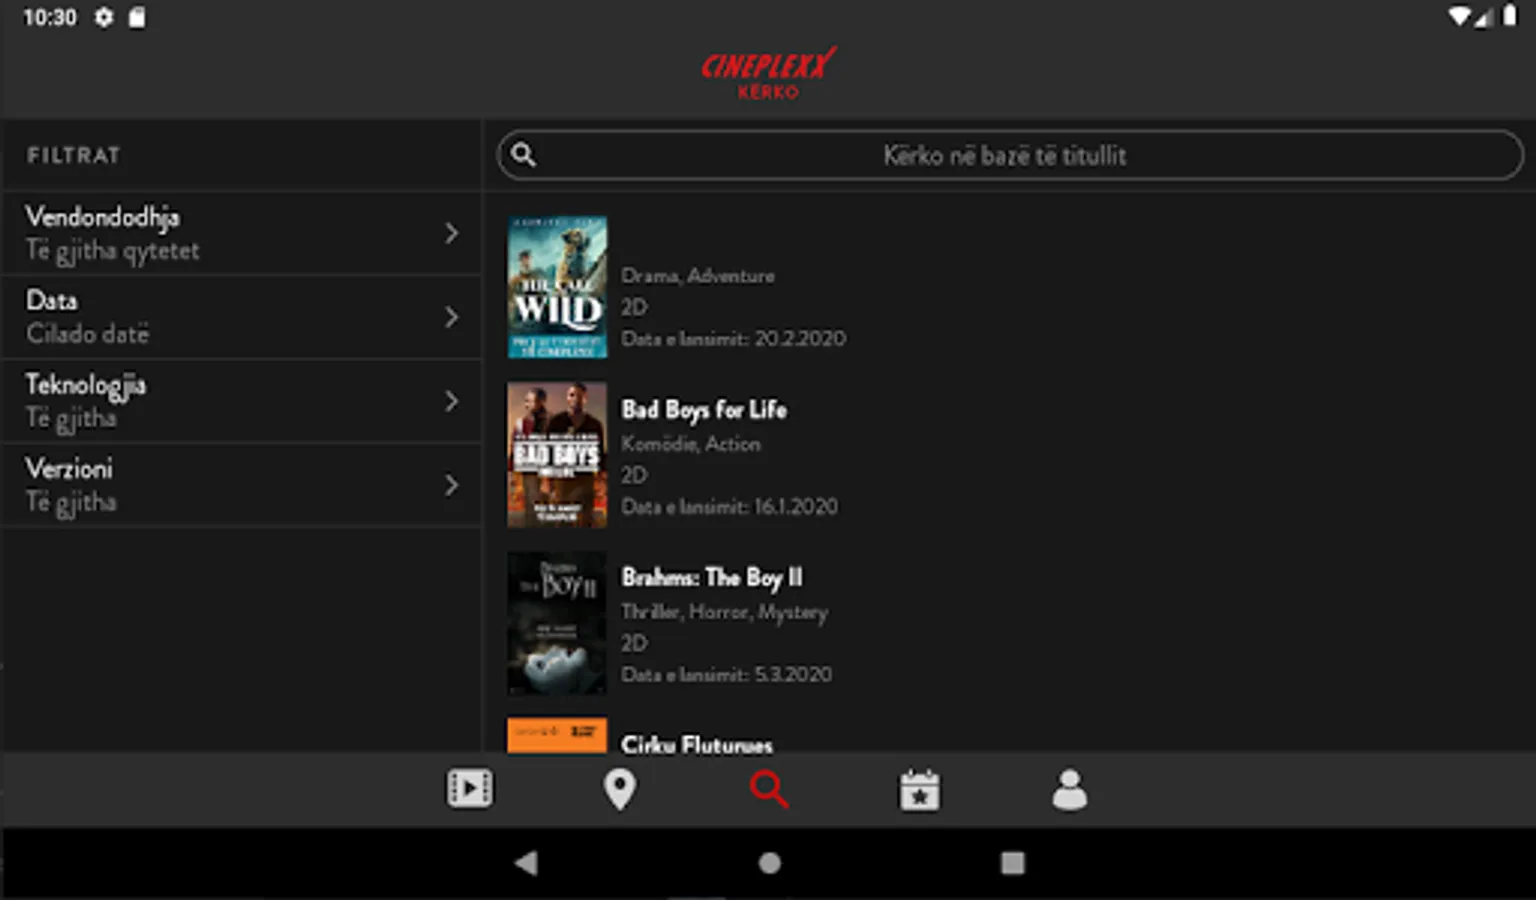The width and height of the screenshot is (1536, 900).
Task: Open the movies program tab icon
Action: pos(469,789)
